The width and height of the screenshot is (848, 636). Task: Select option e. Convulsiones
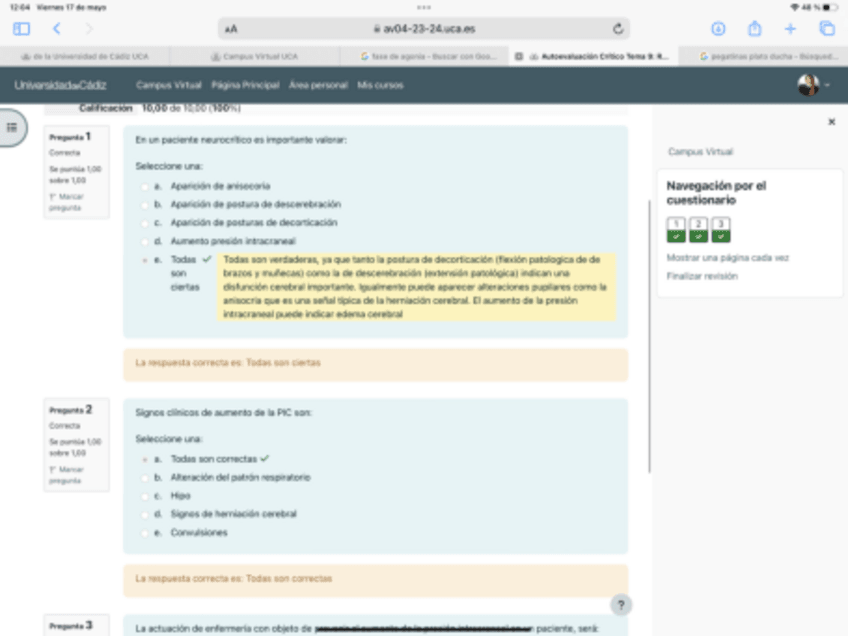(144, 533)
